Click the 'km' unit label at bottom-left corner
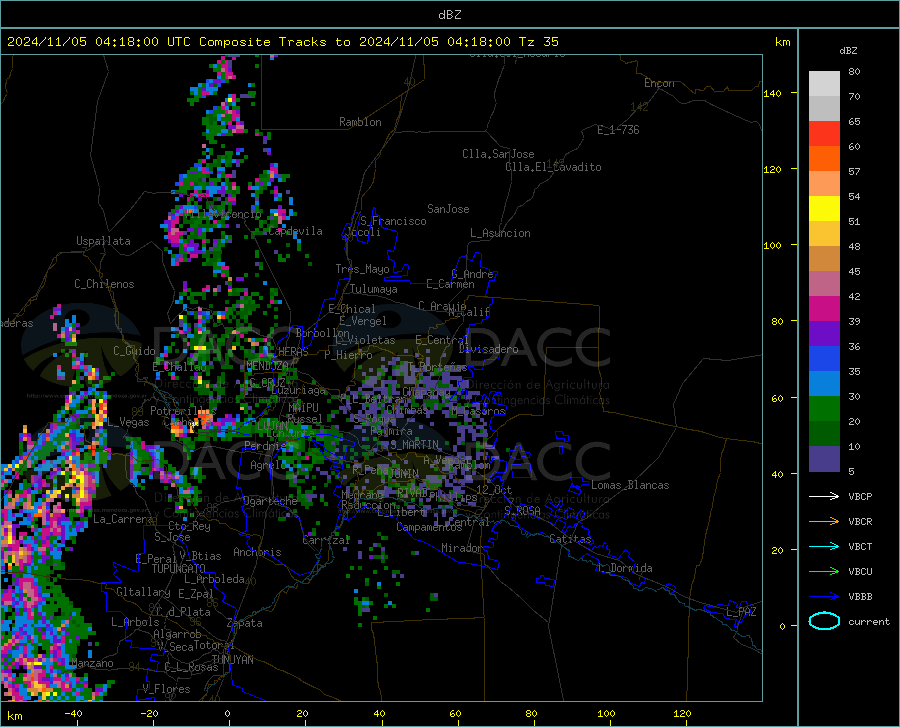 pos(14,716)
